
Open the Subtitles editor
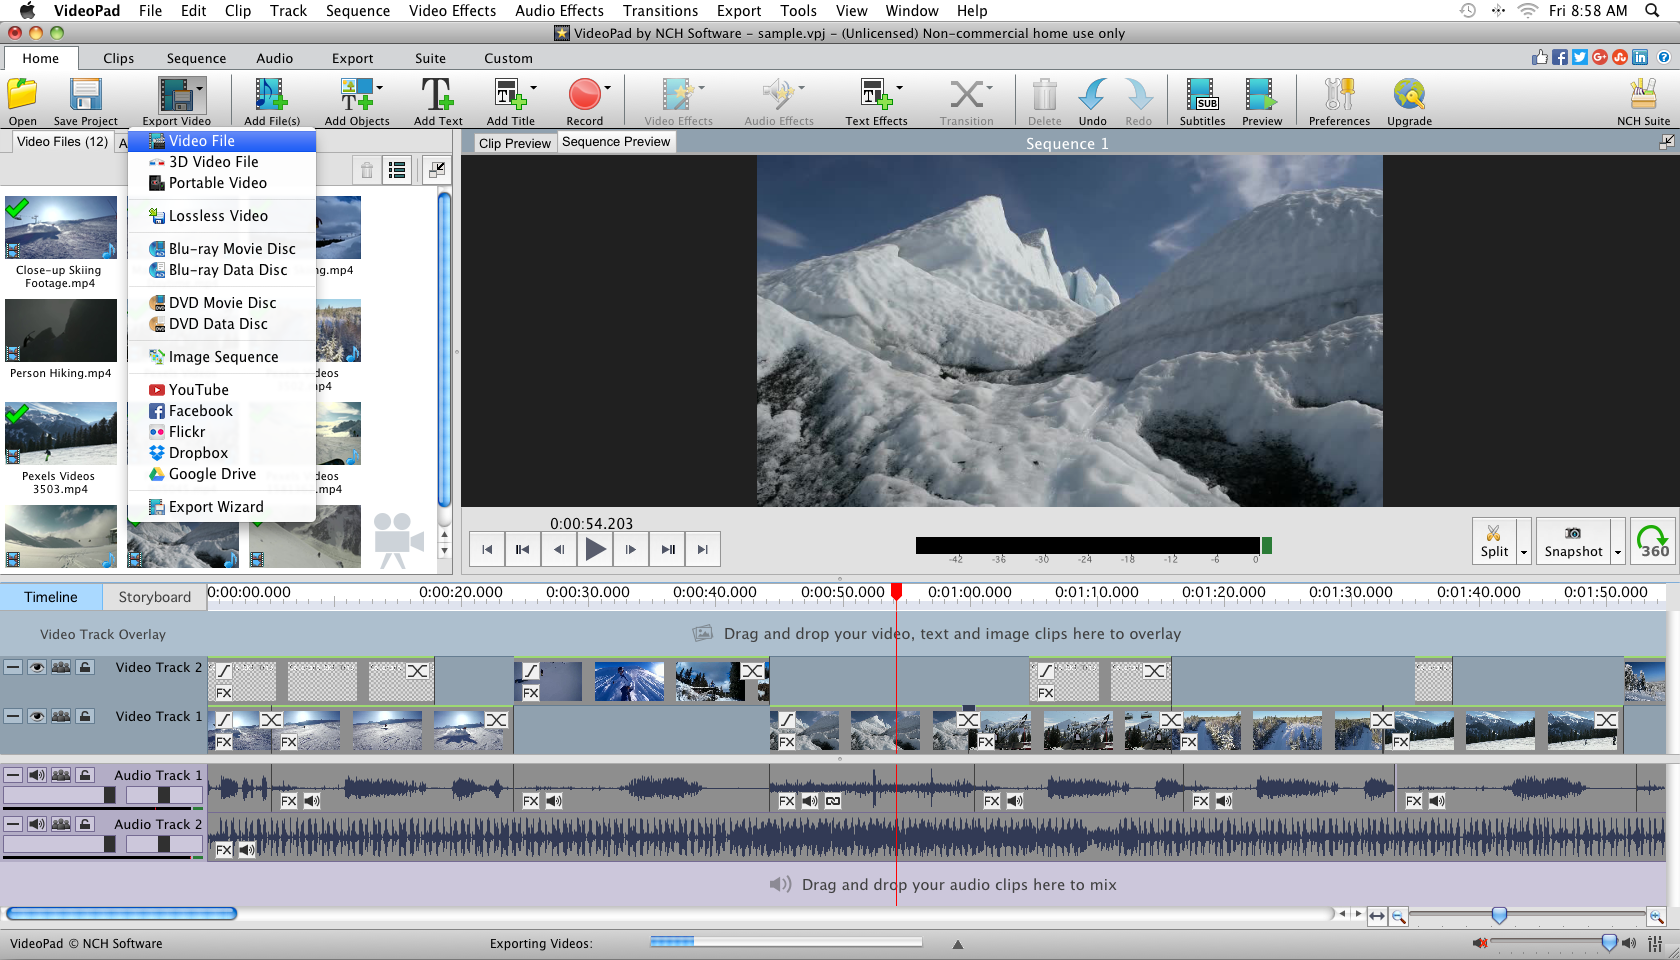click(1202, 100)
